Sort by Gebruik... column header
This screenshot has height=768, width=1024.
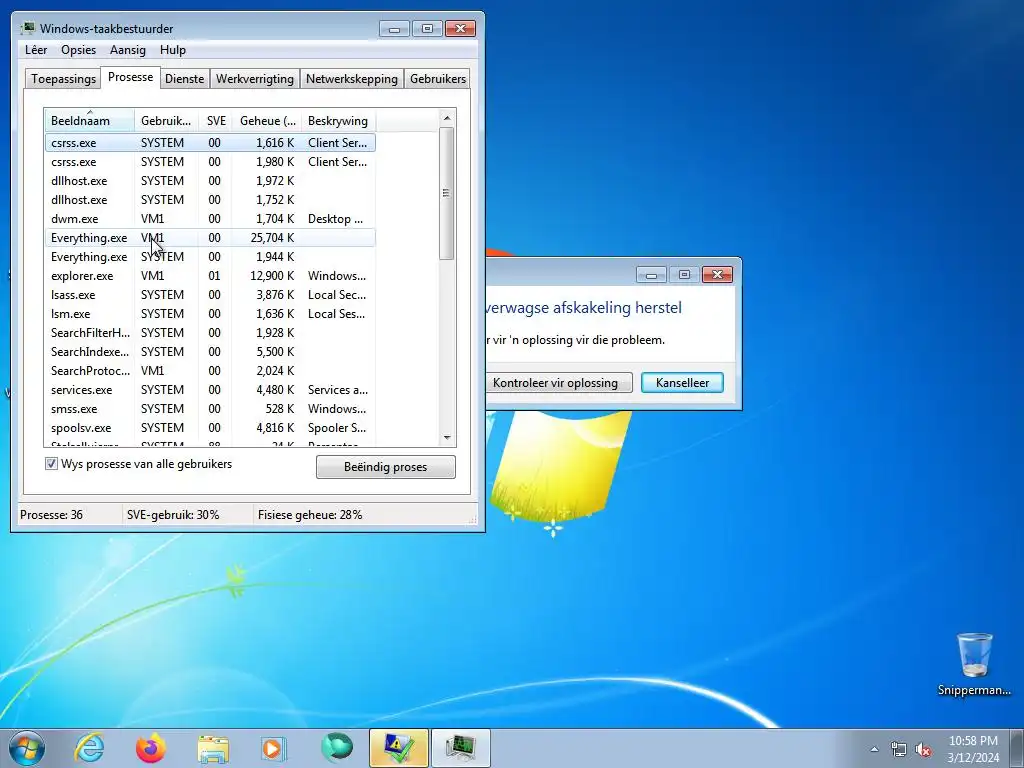pyautogui.click(x=167, y=120)
